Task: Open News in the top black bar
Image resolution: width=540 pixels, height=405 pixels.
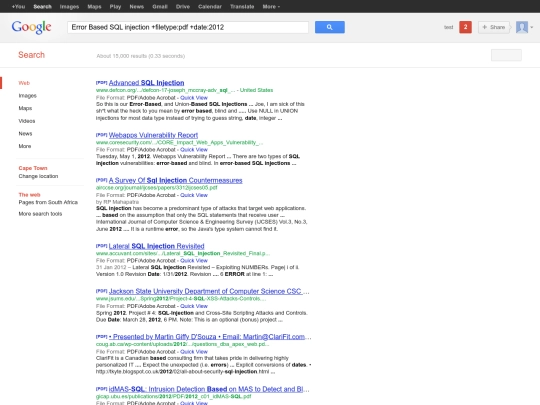Action: pyautogui.click(x=137, y=7)
